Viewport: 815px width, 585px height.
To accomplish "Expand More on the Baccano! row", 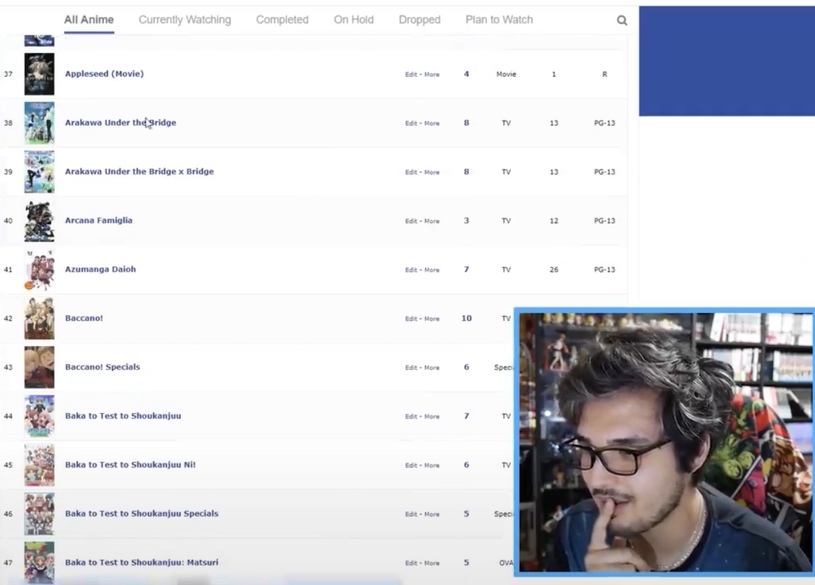I will (x=432, y=319).
